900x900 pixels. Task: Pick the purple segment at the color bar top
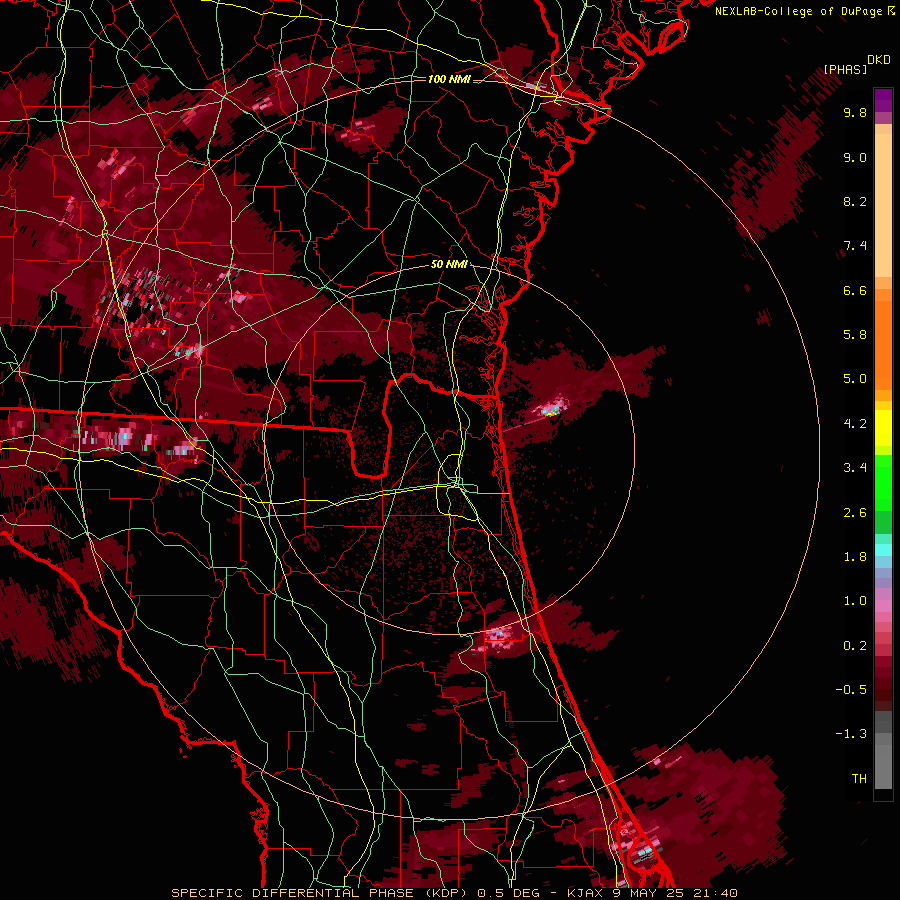[883, 100]
